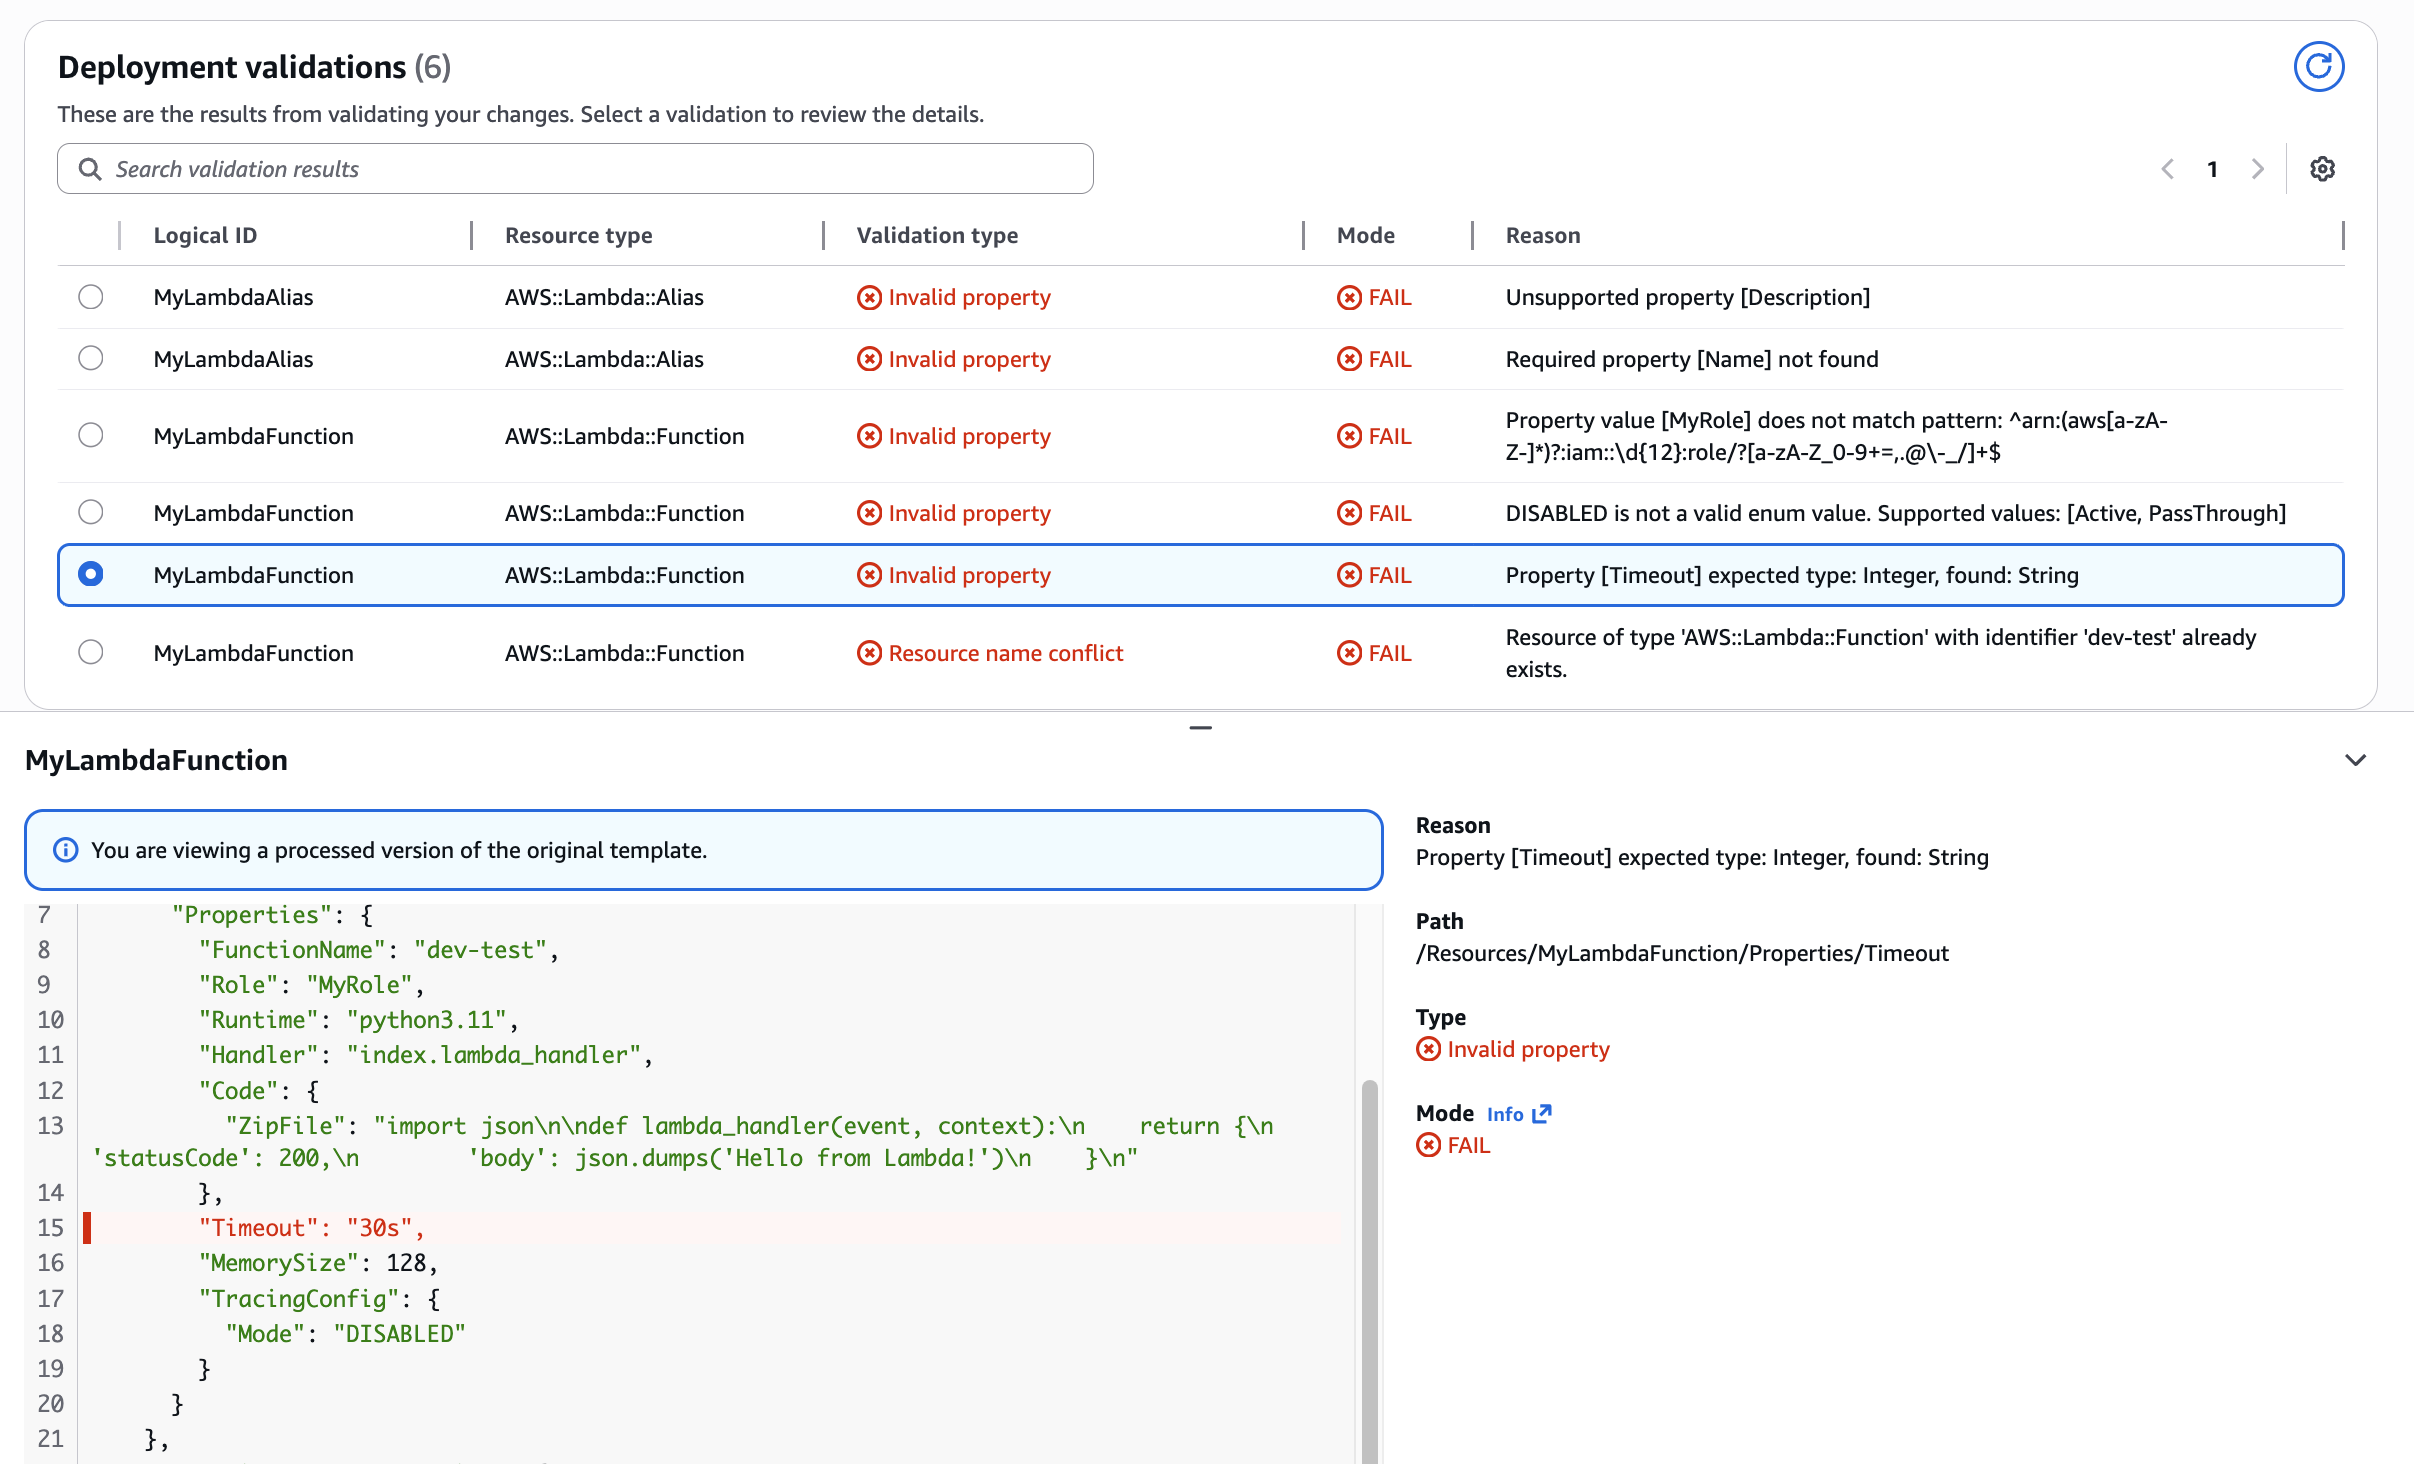Screen dimensions: 2414x1464
Task: Click FAIL error icon under Mode
Action: 1428,1146
